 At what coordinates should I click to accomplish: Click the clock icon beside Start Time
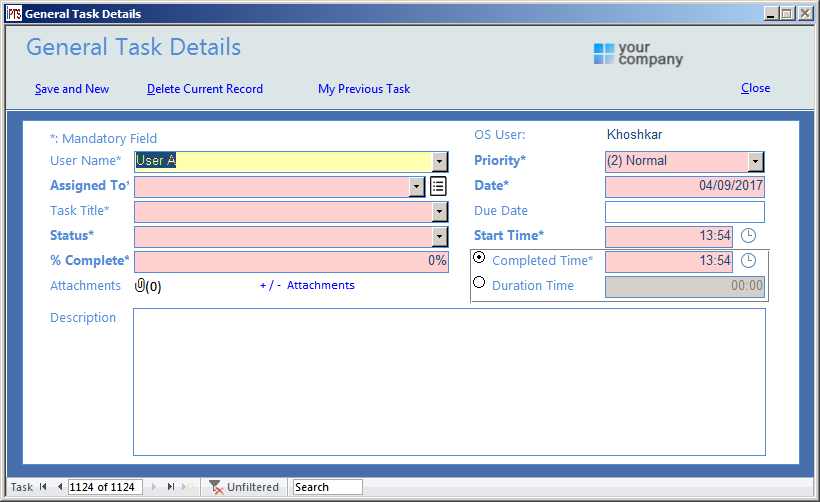tap(748, 236)
